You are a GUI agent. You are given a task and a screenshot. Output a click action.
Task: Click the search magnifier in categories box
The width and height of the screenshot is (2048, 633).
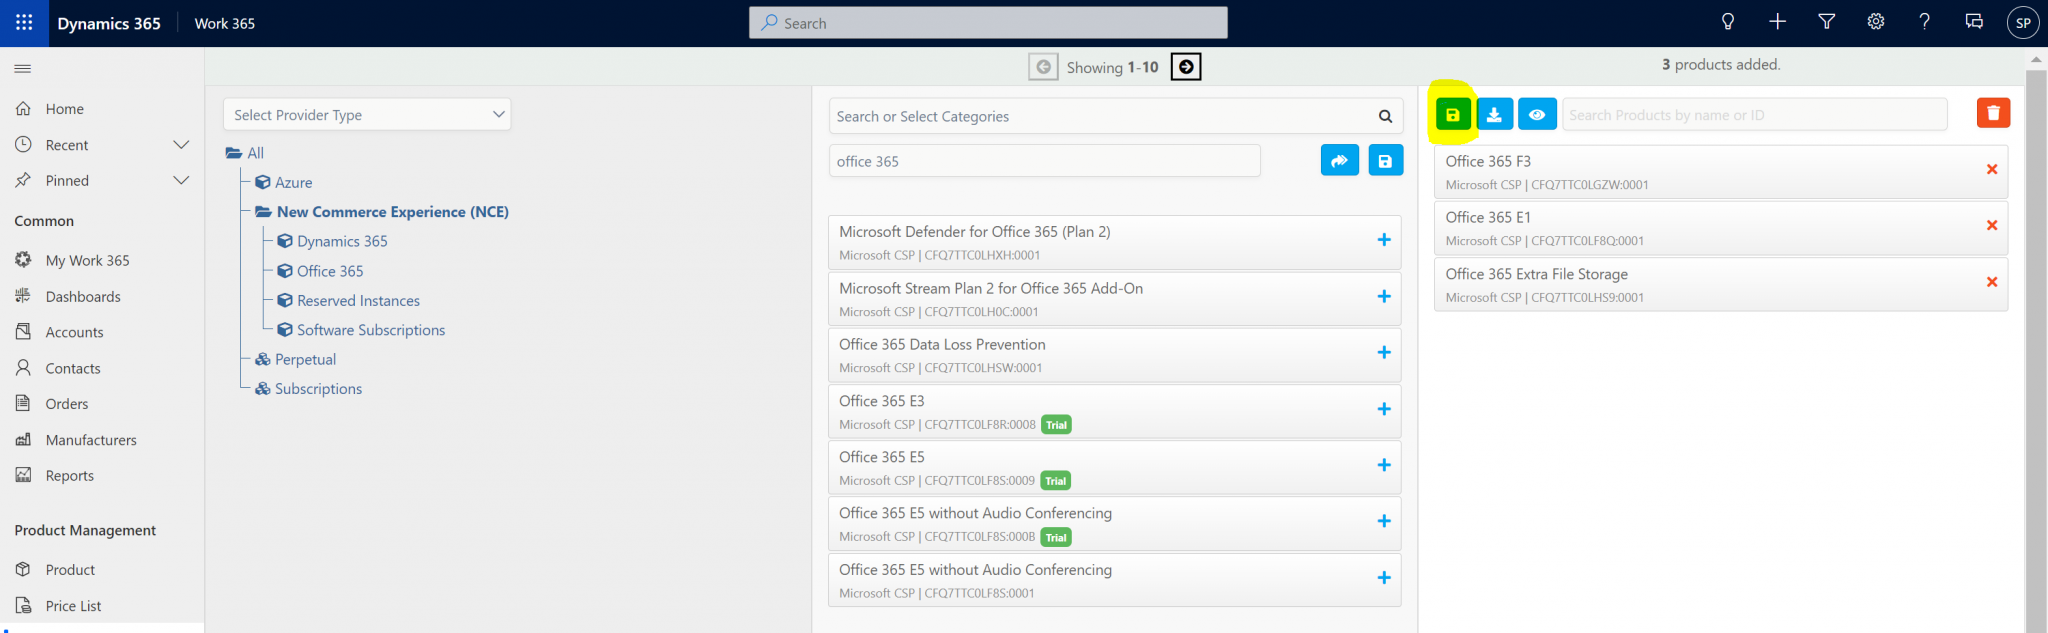1385,116
